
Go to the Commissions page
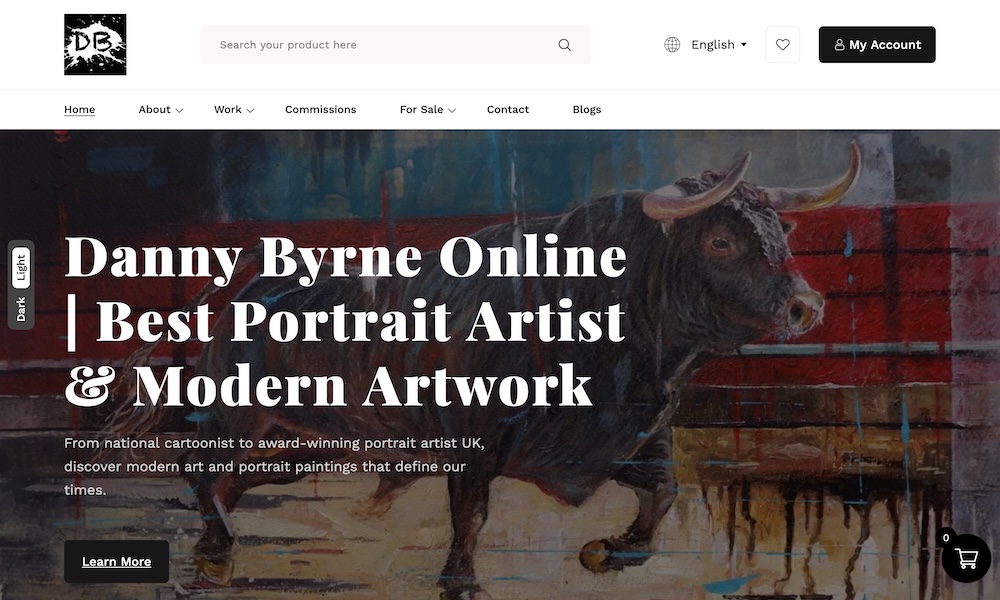321,110
